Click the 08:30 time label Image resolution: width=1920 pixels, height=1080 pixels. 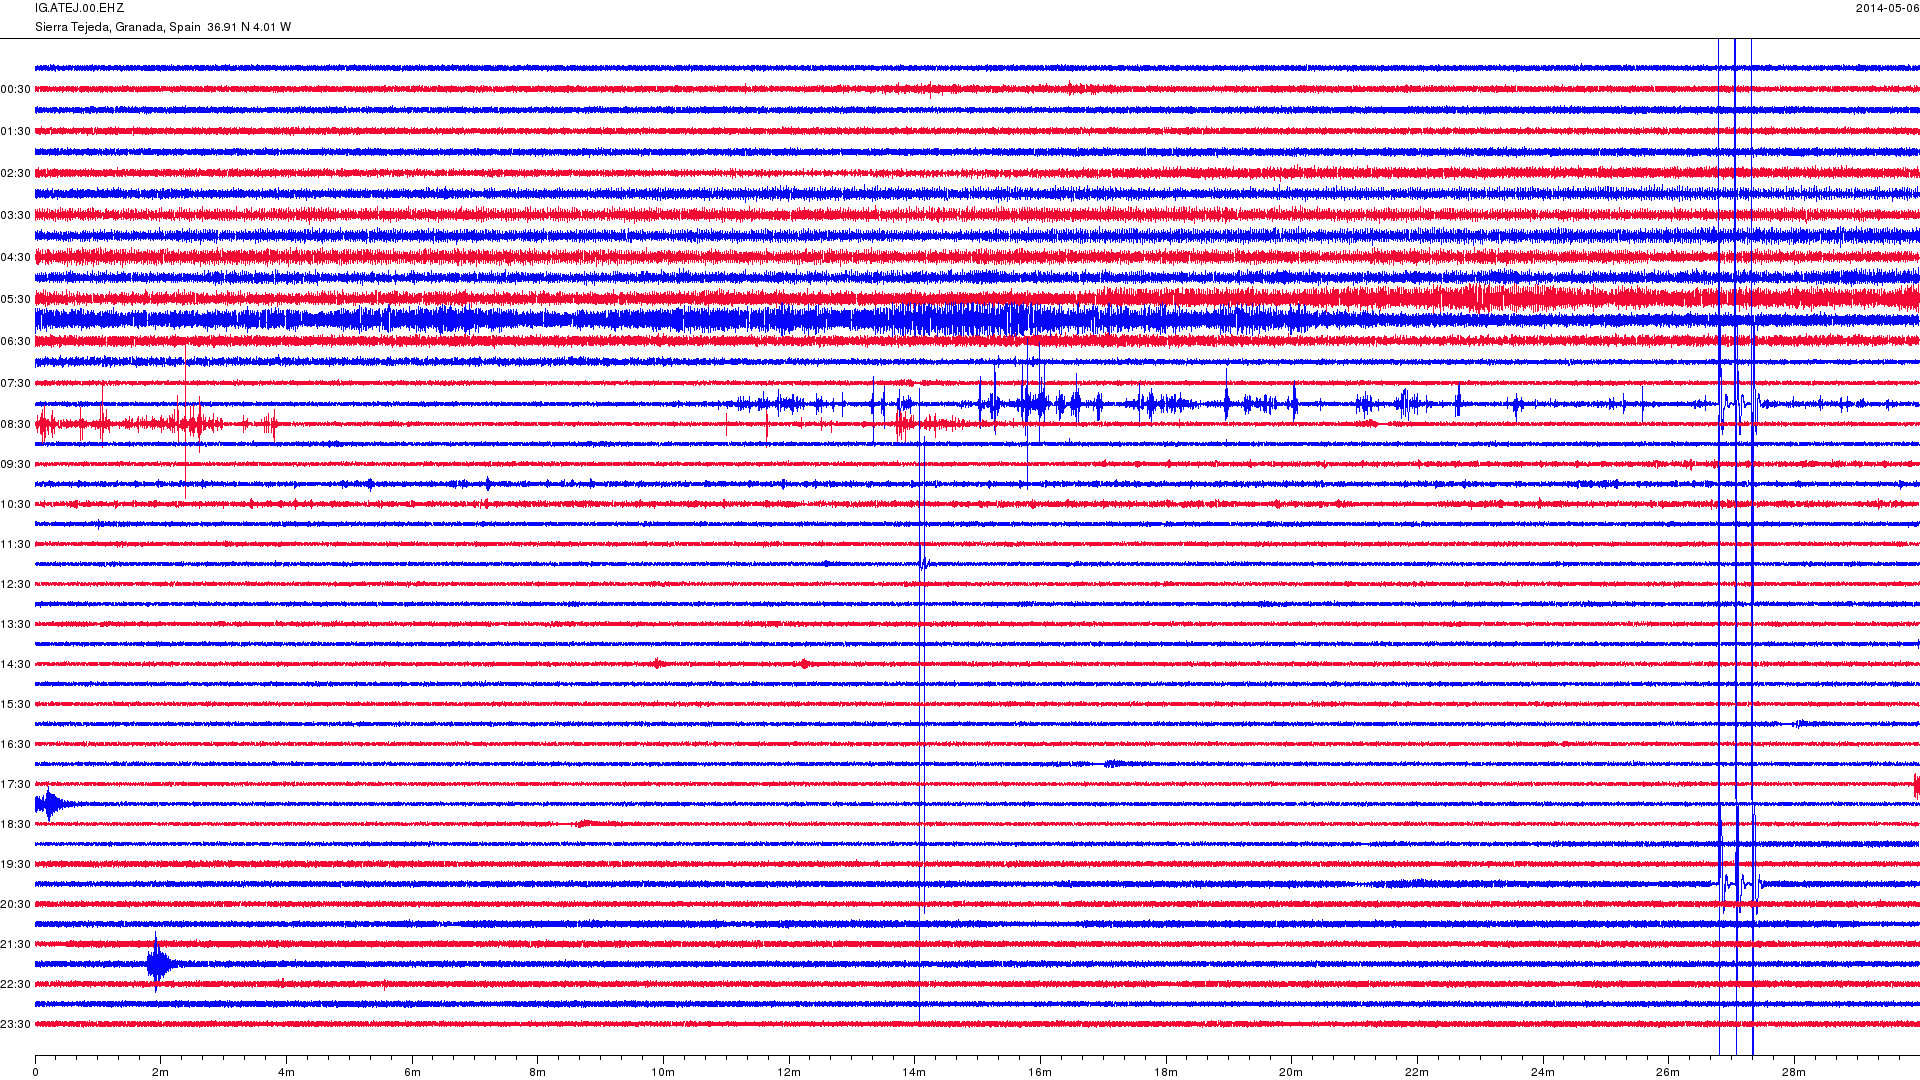tap(15, 424)
